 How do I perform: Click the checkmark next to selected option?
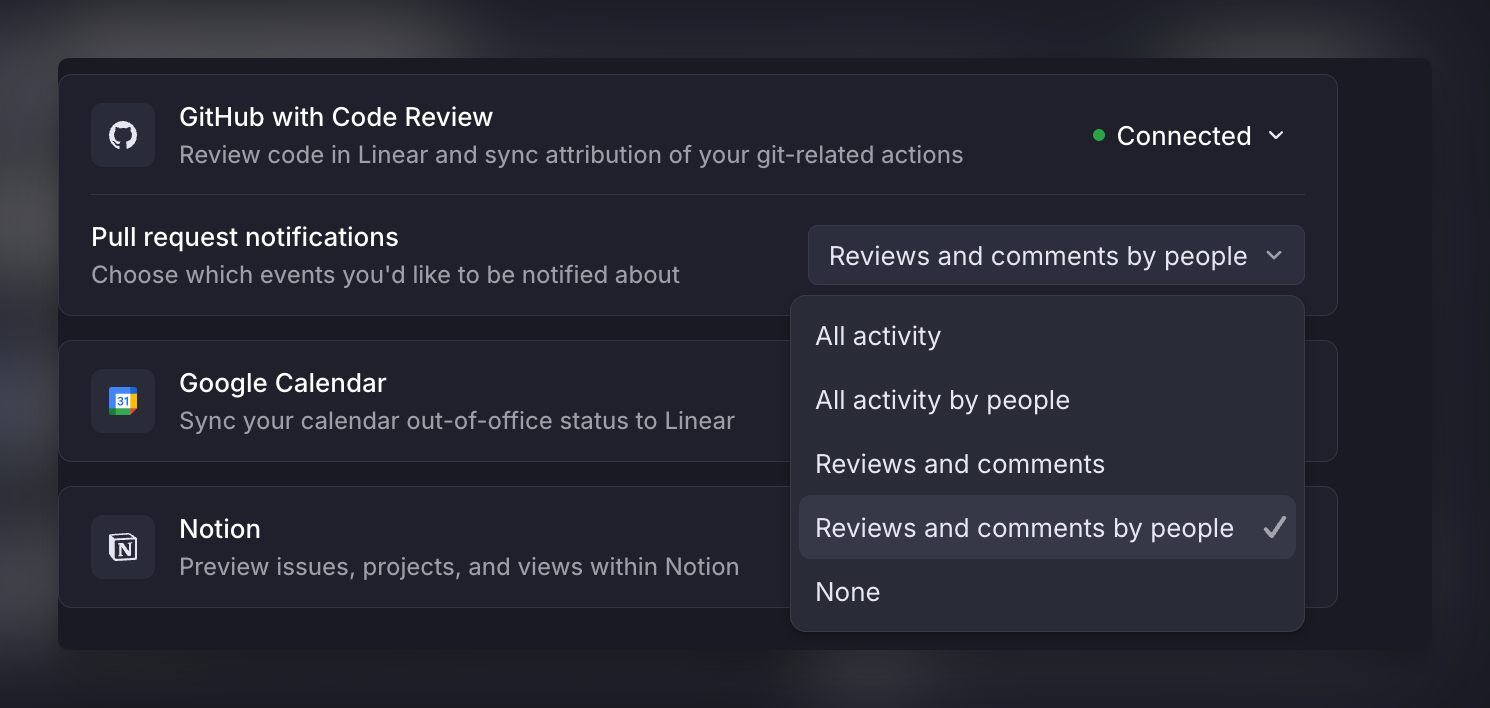click(1276, 527)
